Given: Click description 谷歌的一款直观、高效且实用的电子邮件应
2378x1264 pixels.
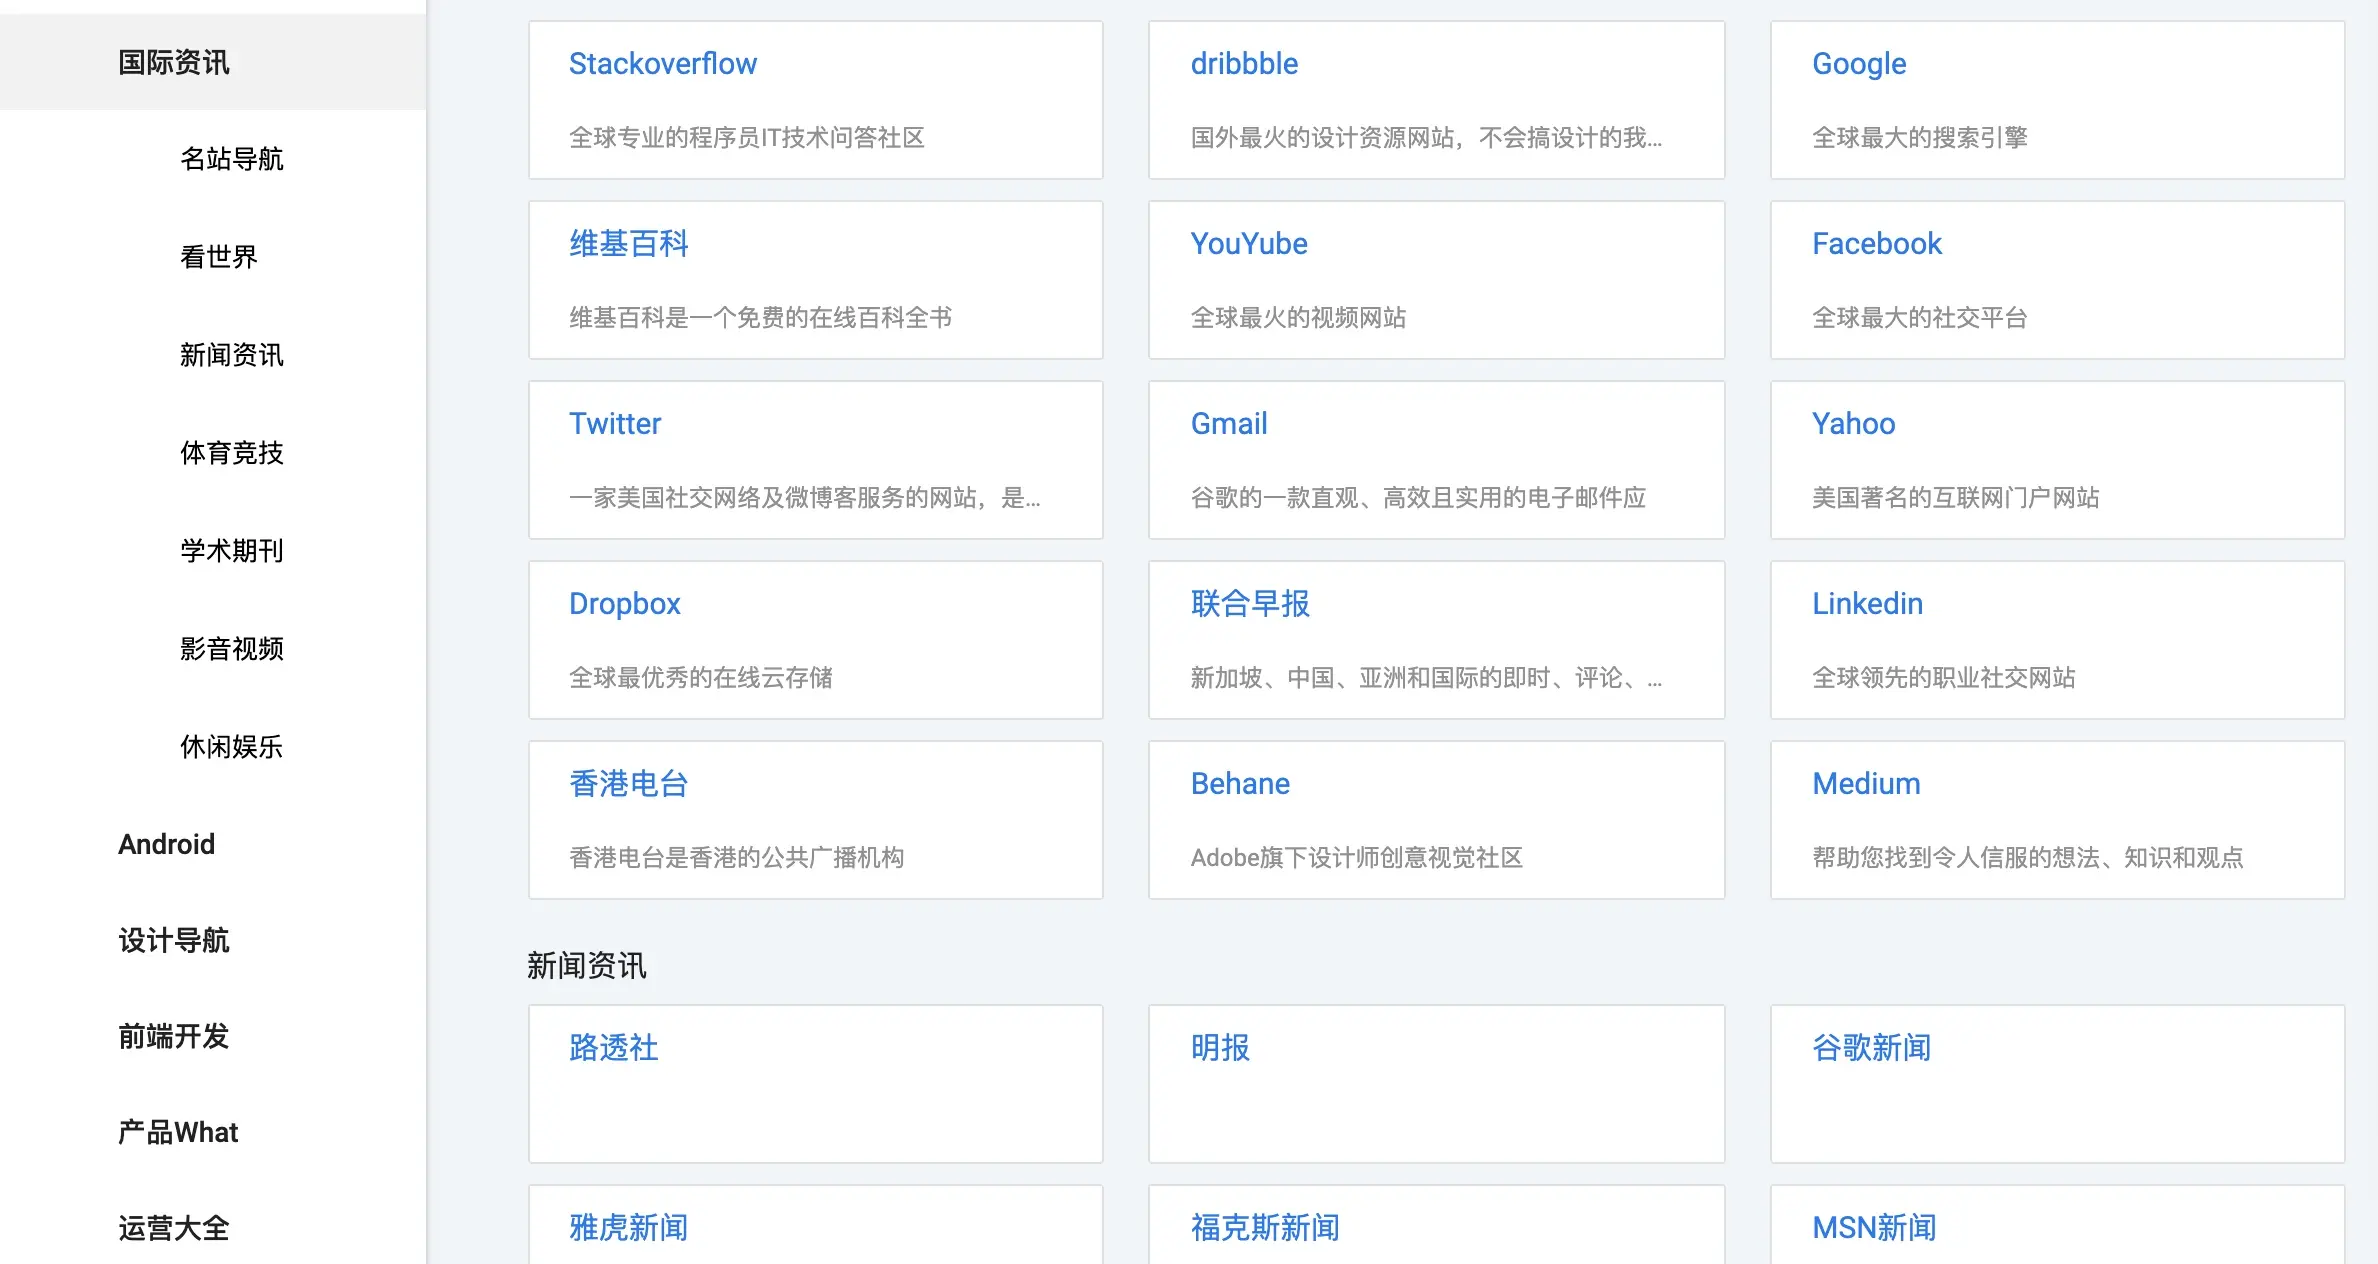Looking at the screenshot, I should point(1418,498).
